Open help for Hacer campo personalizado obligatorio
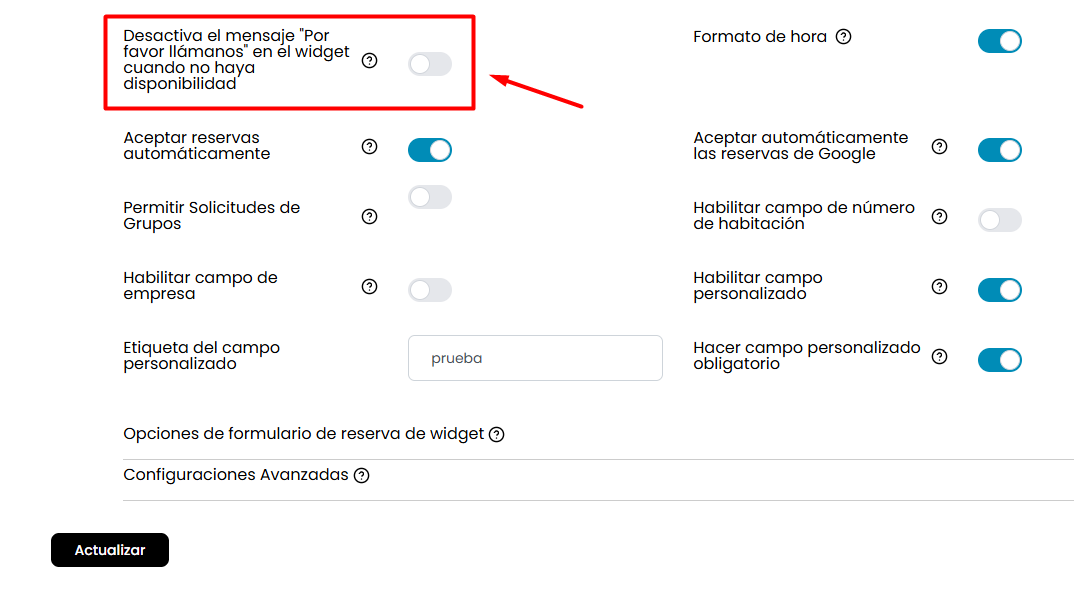Viewport: 1074px width, 590px height. [939, 356]
